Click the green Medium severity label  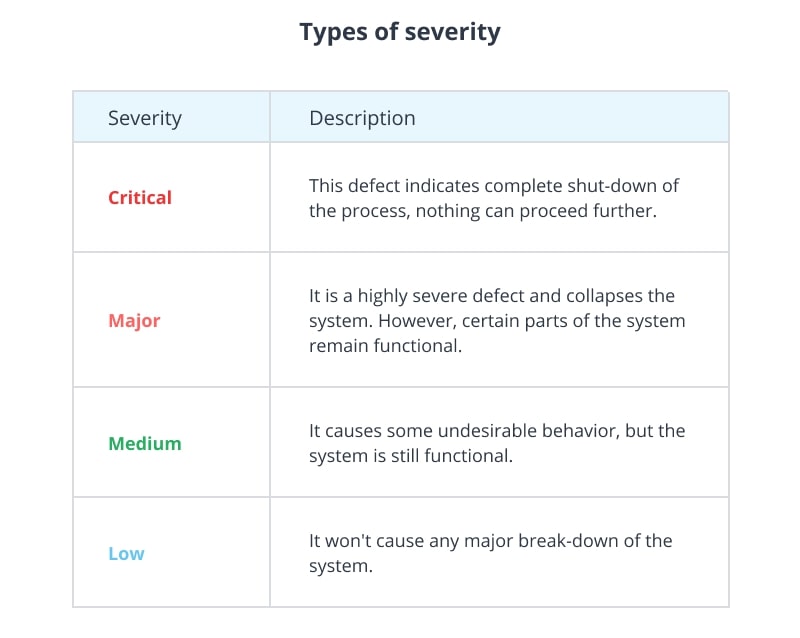(x=145, y=443)
